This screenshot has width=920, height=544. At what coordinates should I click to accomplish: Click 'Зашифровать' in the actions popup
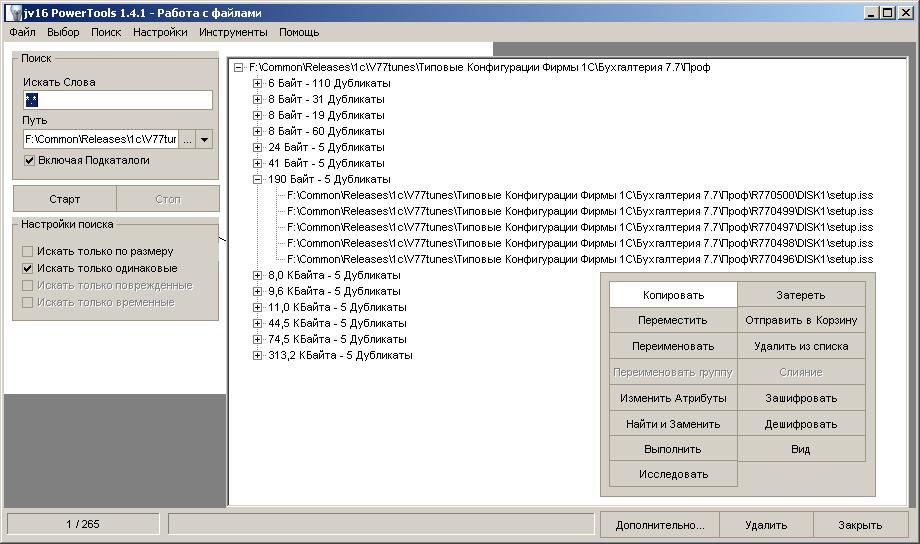[801, 398]
